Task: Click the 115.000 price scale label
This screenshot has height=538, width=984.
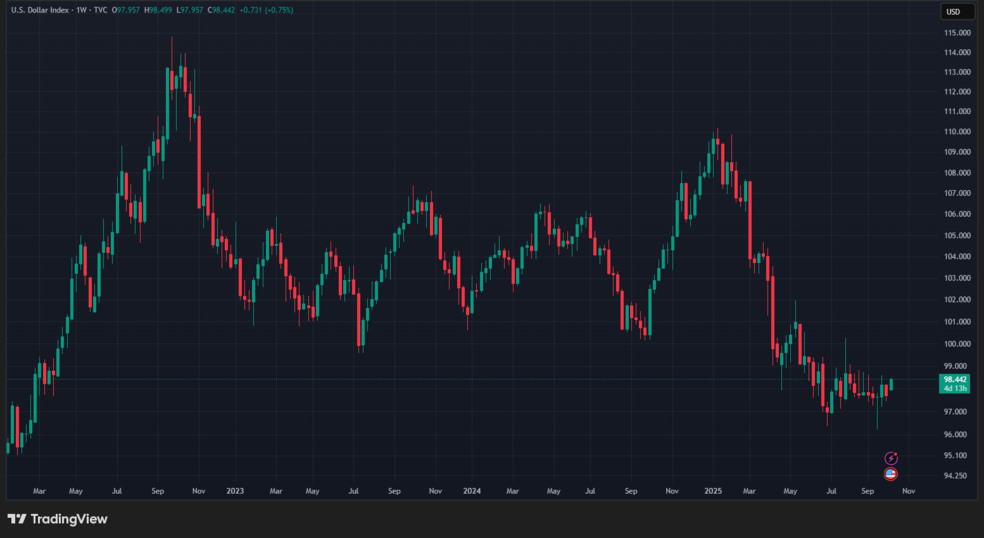Action: (957, 32)
